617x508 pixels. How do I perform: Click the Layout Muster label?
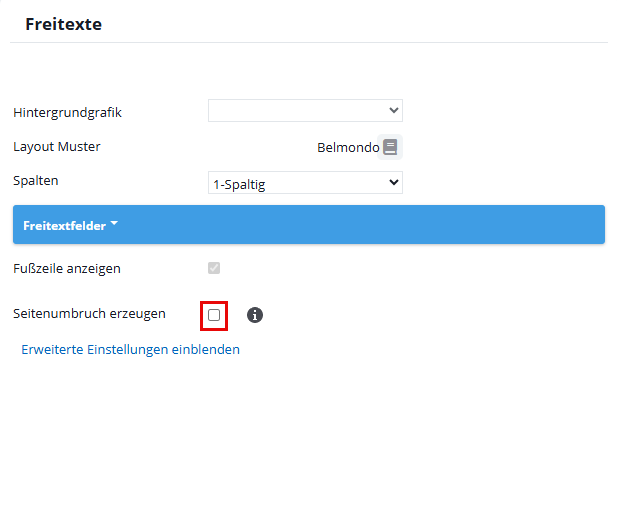tap(57, 146)
